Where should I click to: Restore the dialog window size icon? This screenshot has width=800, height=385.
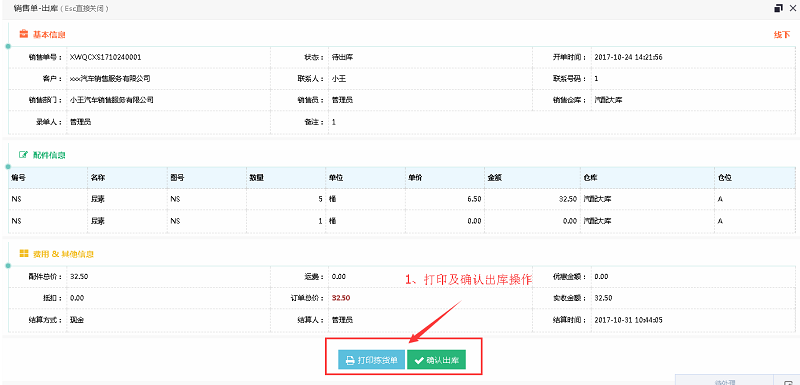click(x=778, y=8)
